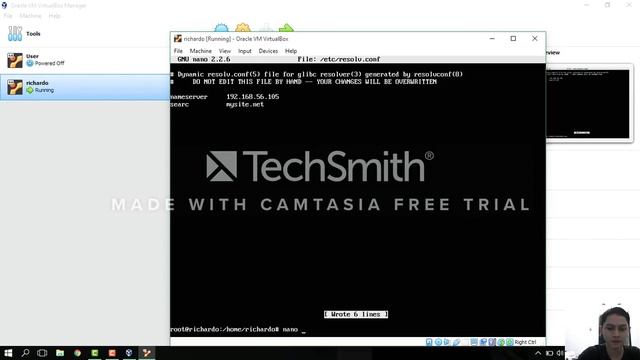Open the Devices menu in VM window
Screen dimensions: 640x360
(268, 51)
